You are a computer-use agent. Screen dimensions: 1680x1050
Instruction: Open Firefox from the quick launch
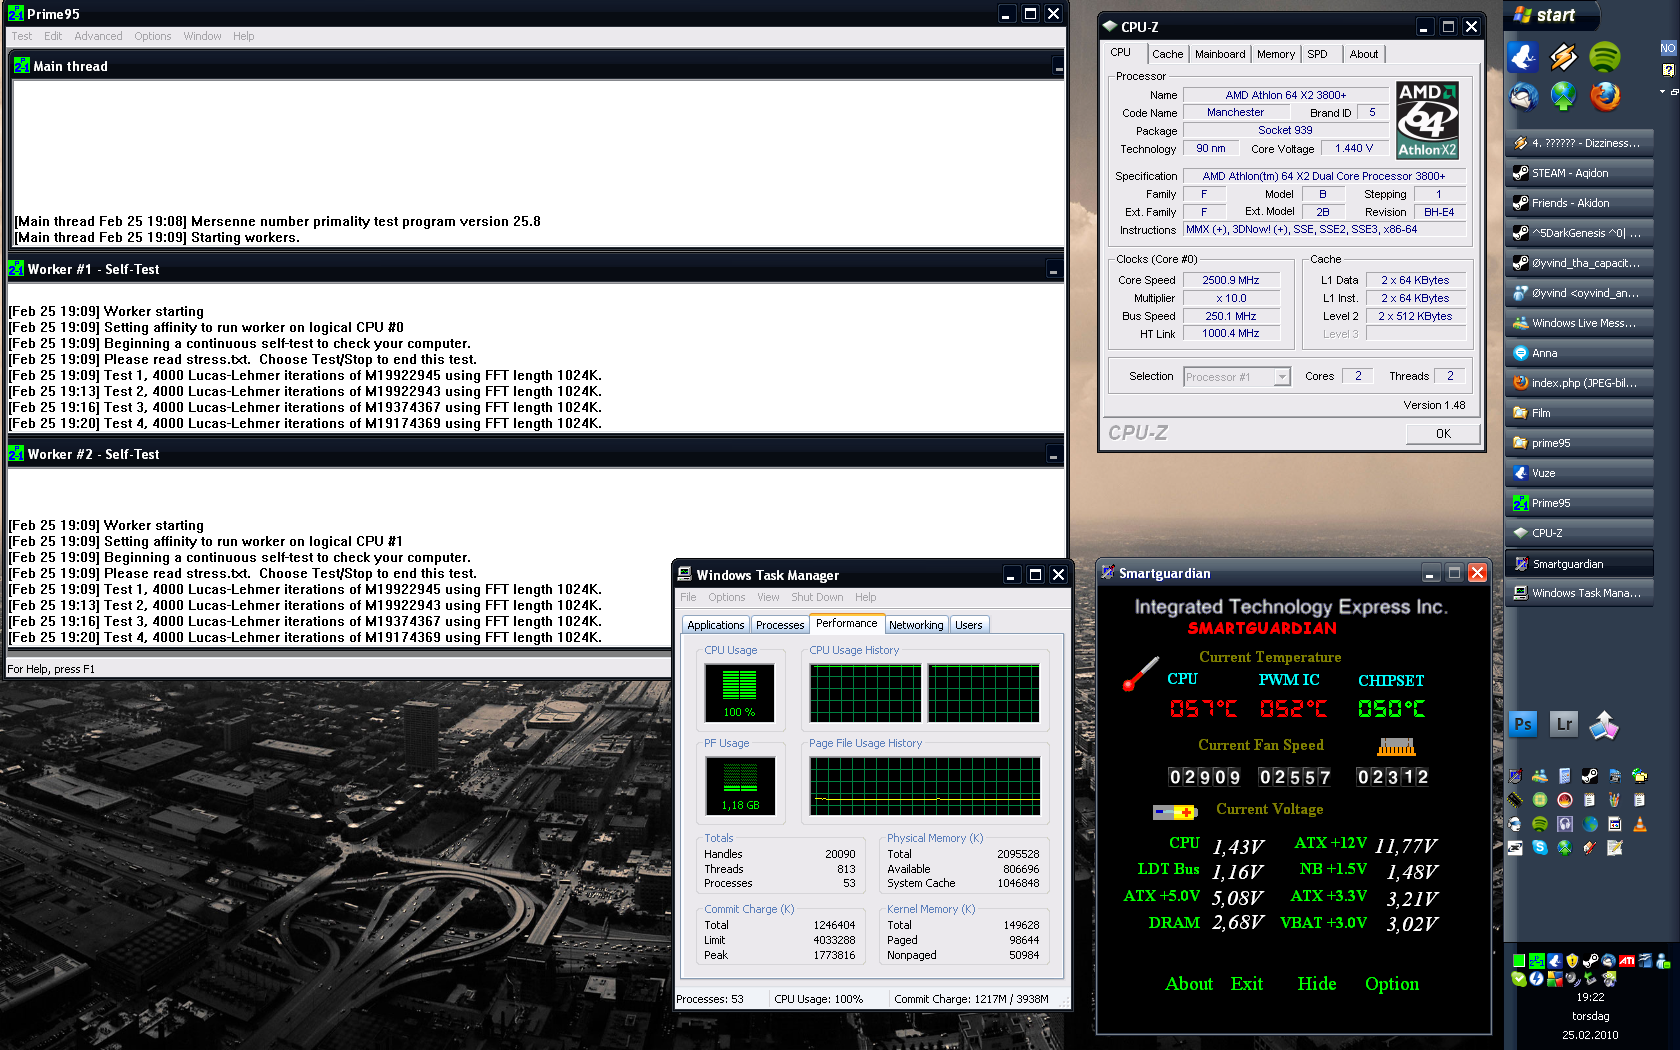1605,96
